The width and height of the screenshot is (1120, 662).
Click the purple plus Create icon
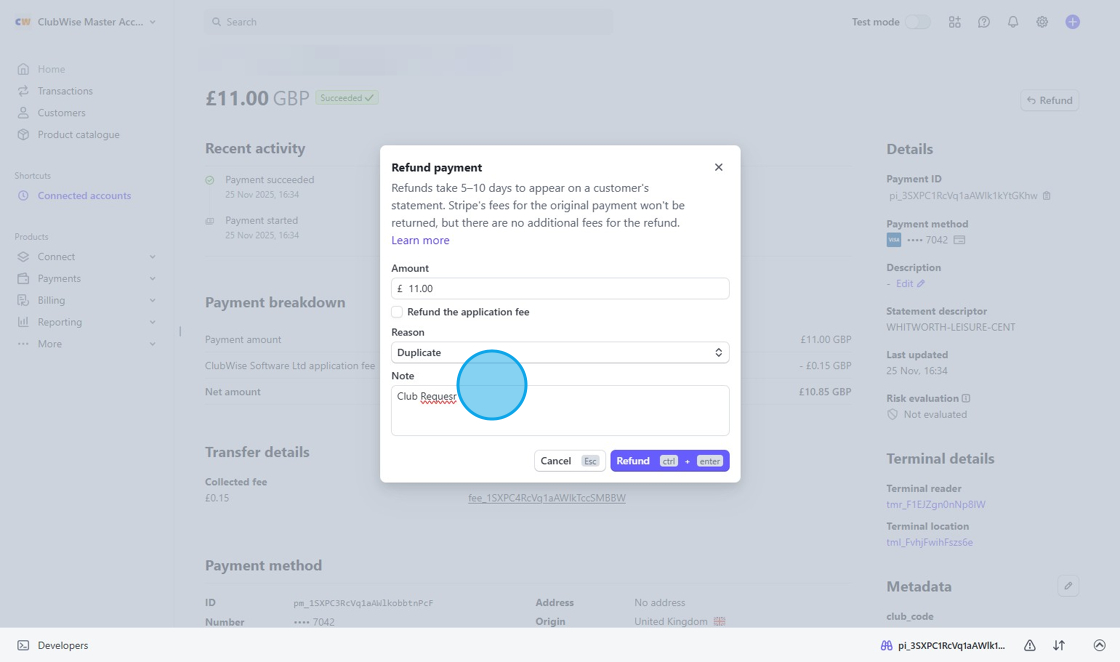click(1072, 21)
